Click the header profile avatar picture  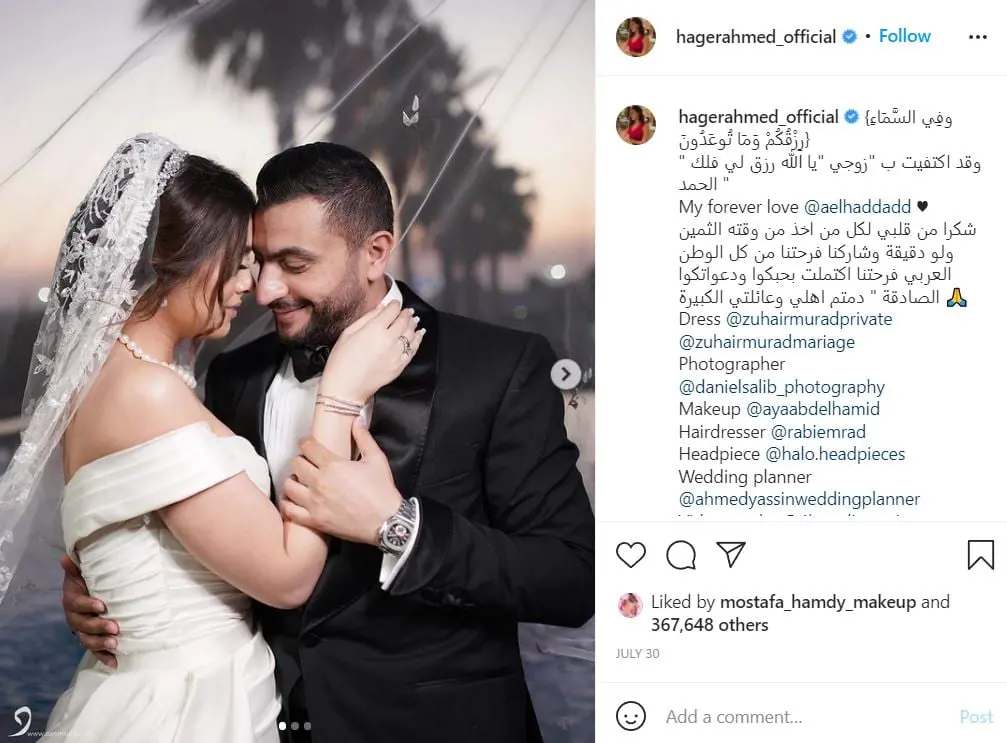click(636, 37)
